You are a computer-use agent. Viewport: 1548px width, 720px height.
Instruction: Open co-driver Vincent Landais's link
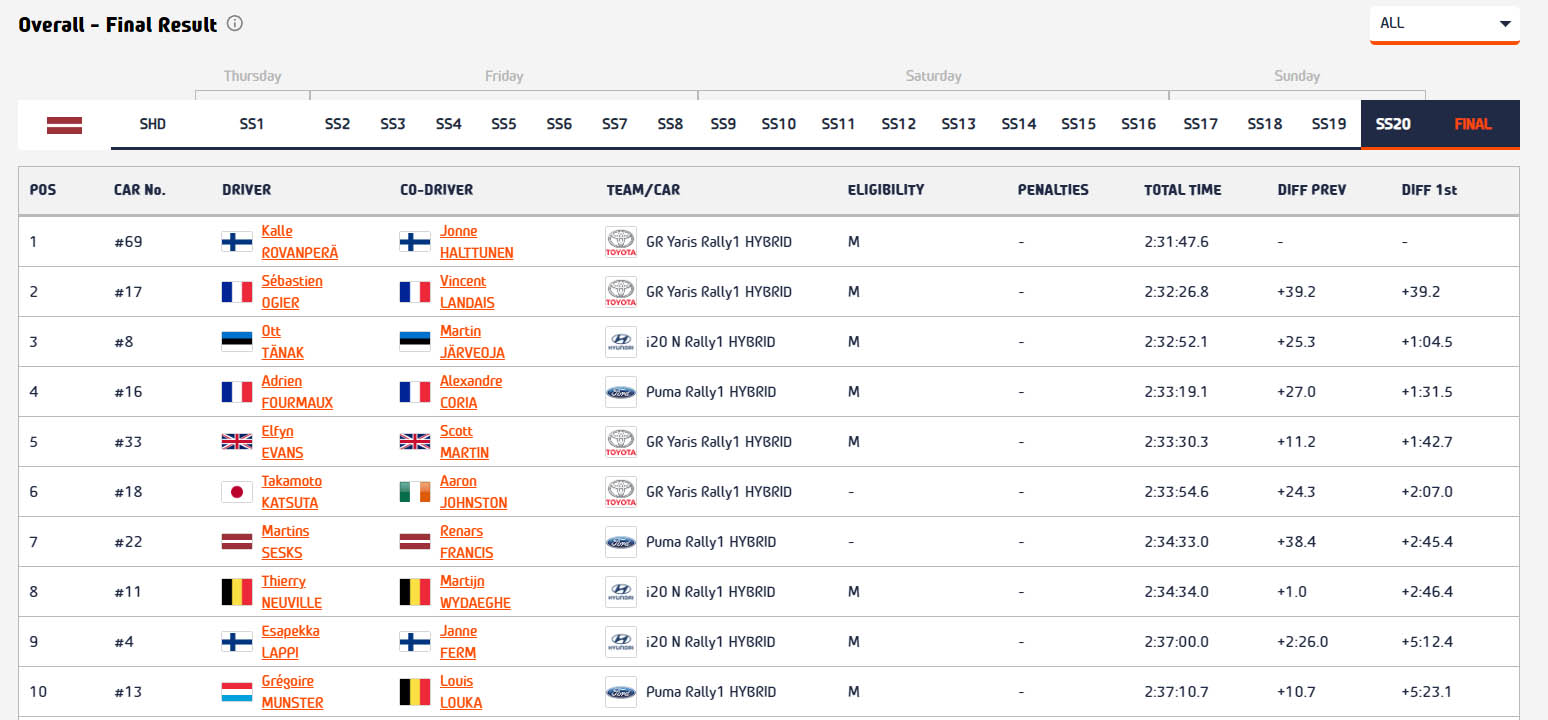[x=467, y=292]
